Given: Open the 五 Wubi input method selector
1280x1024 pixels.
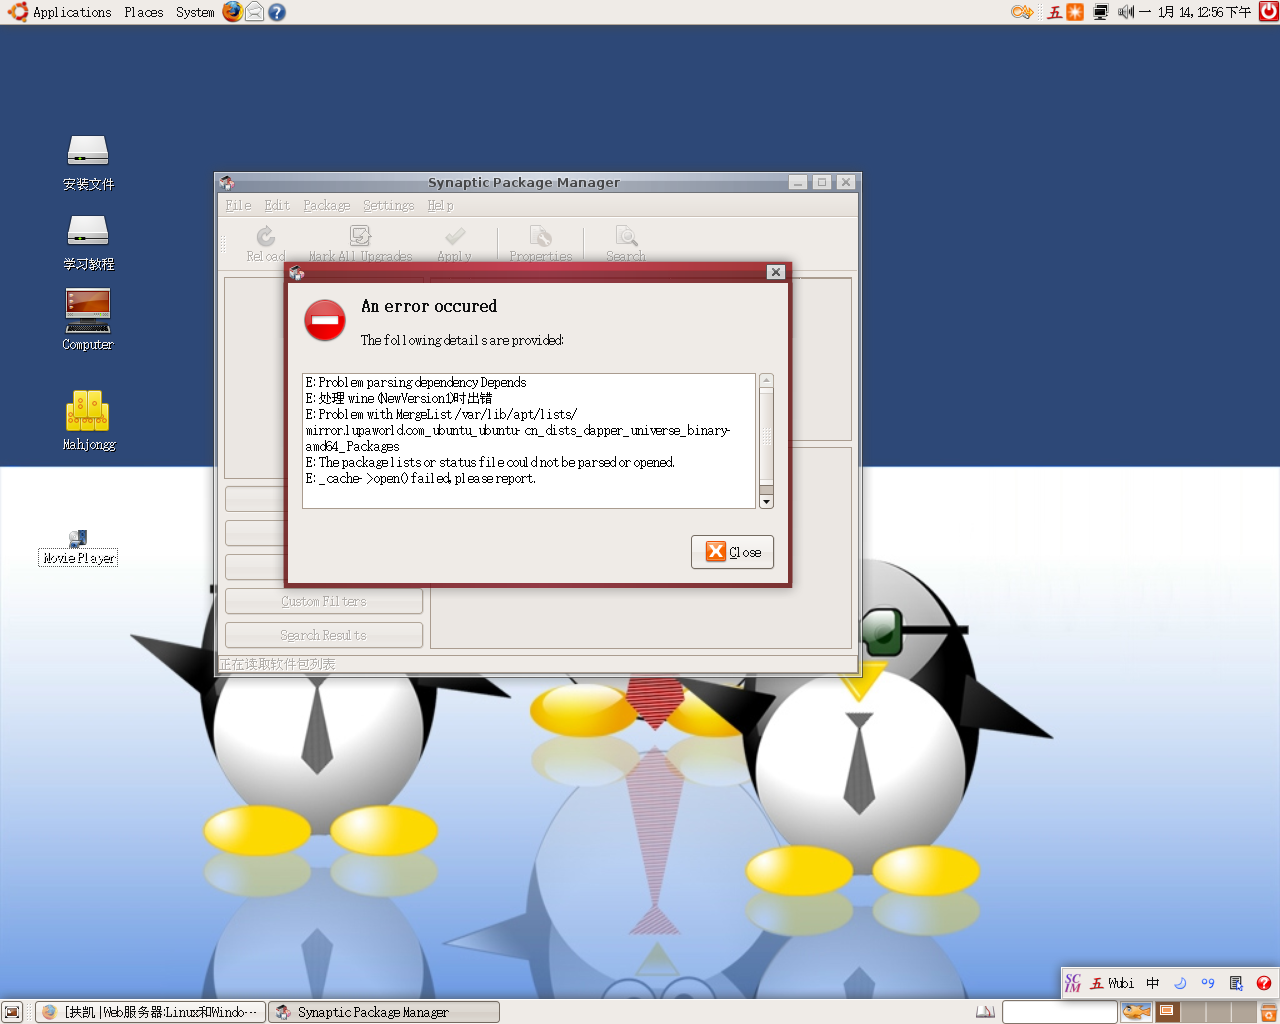Looking at the screenshot, I should click(1112, 983).
